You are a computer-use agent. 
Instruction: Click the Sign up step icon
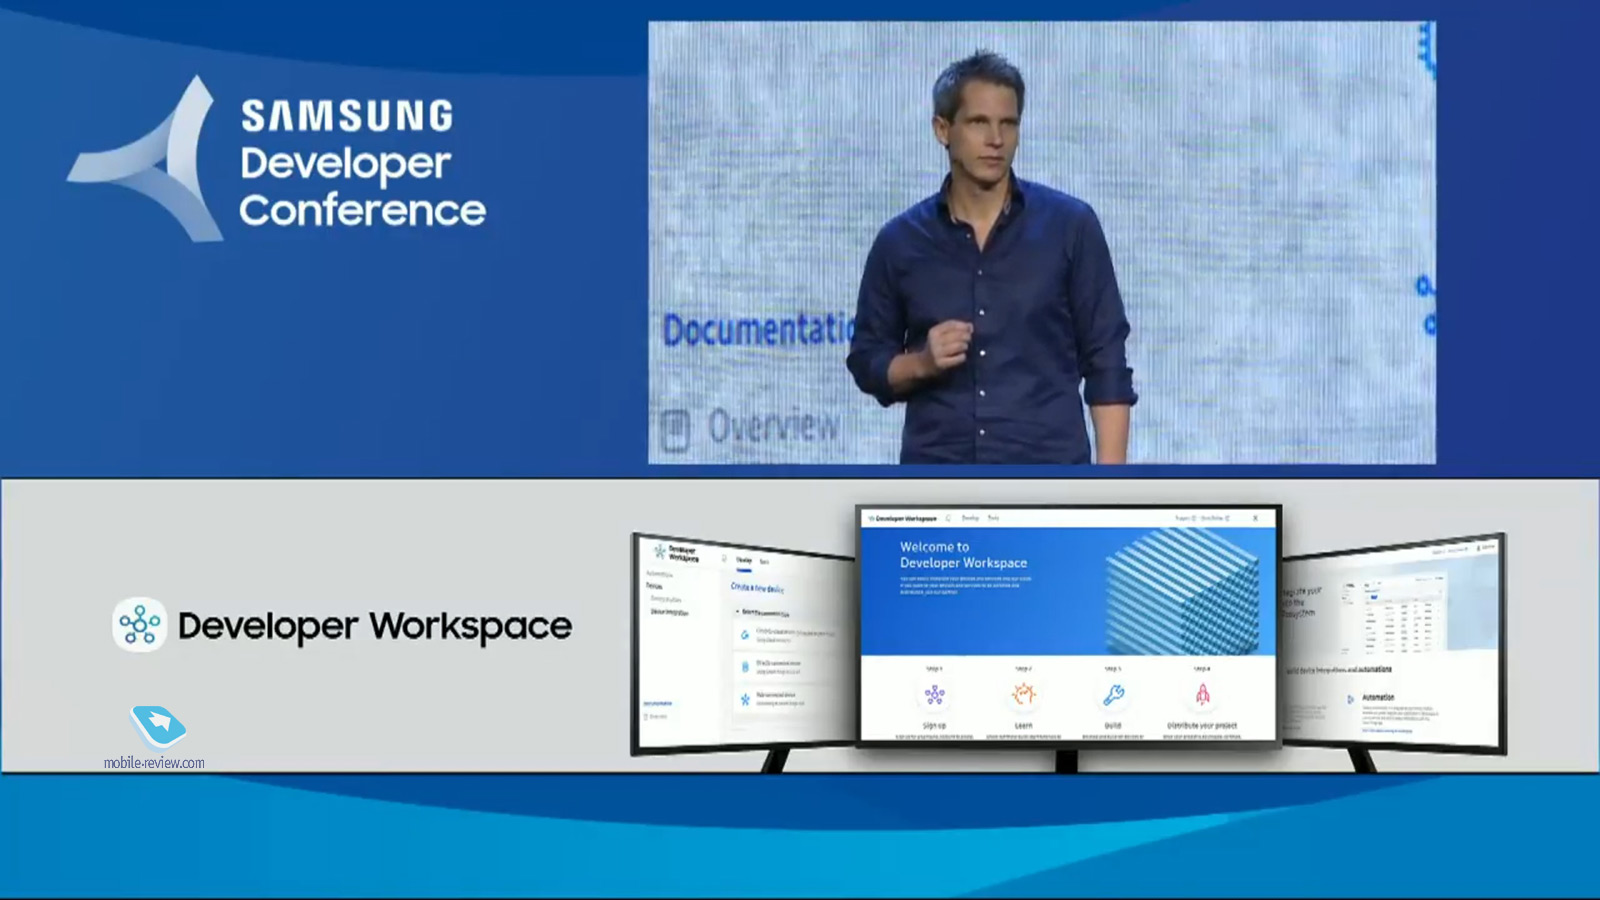[934, 694]
